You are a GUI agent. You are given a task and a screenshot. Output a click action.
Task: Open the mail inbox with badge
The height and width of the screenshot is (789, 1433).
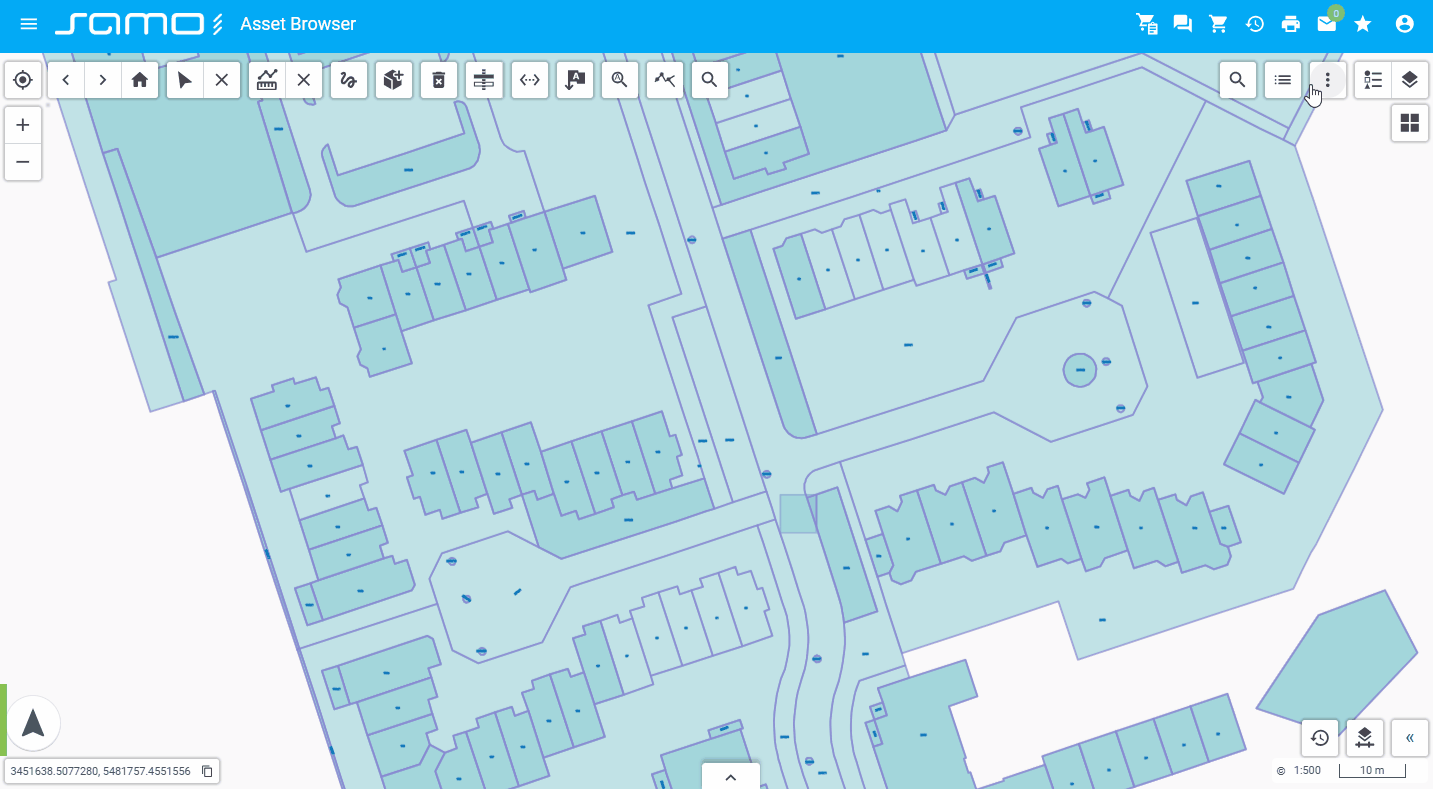click(x=1327, y=24)
